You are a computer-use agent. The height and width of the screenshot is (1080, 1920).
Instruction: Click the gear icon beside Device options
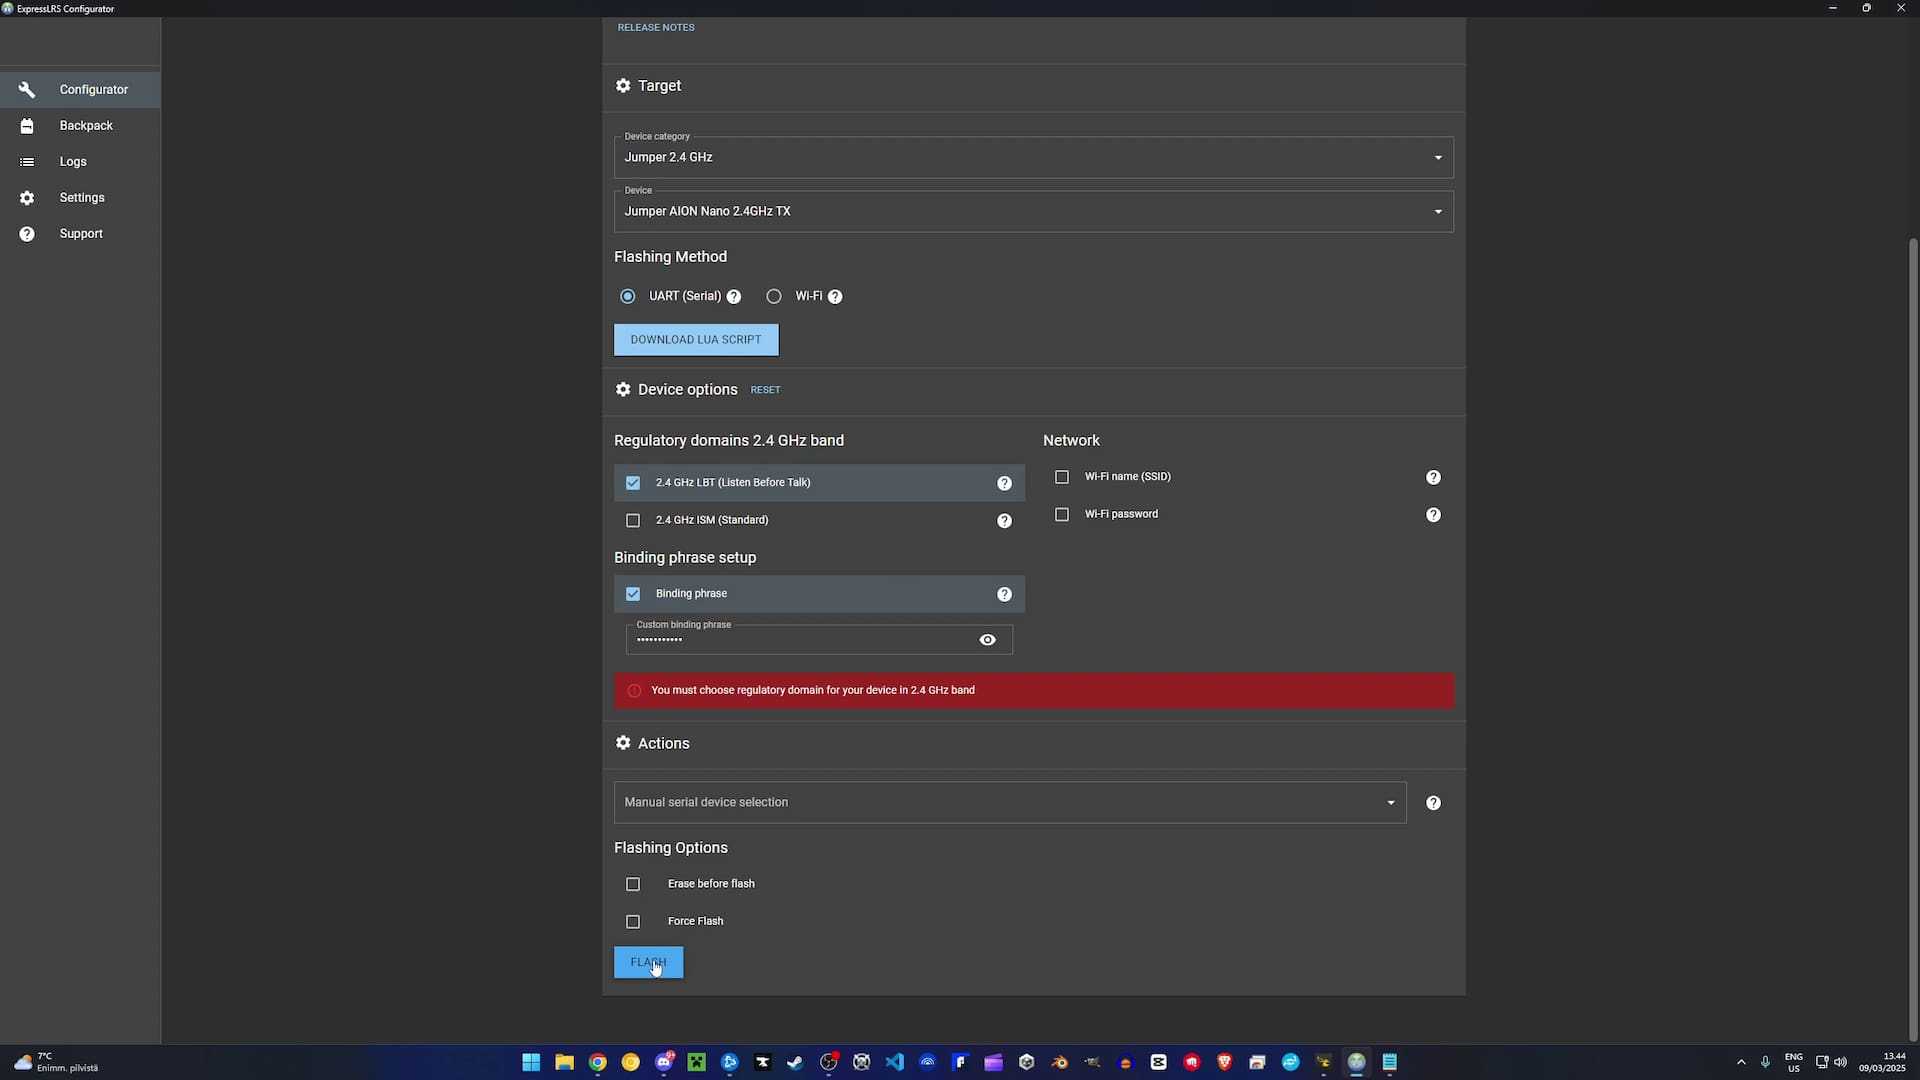[623, 390]
